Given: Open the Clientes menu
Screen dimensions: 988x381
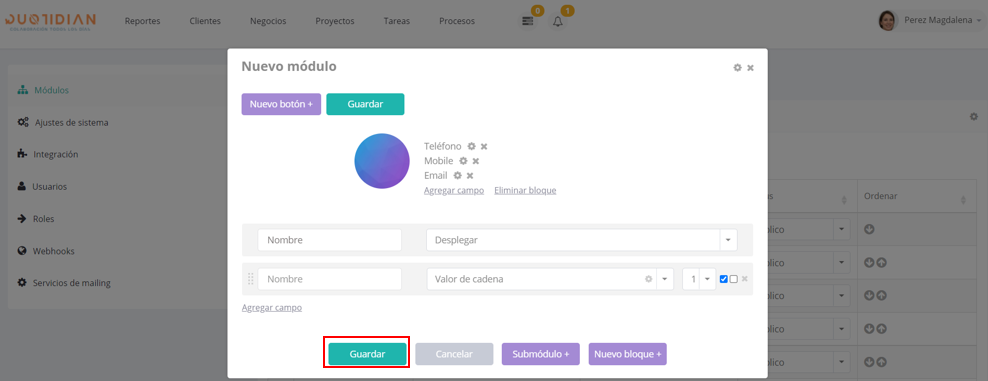Looking at the screenshot, I should (x=205, y=21).
